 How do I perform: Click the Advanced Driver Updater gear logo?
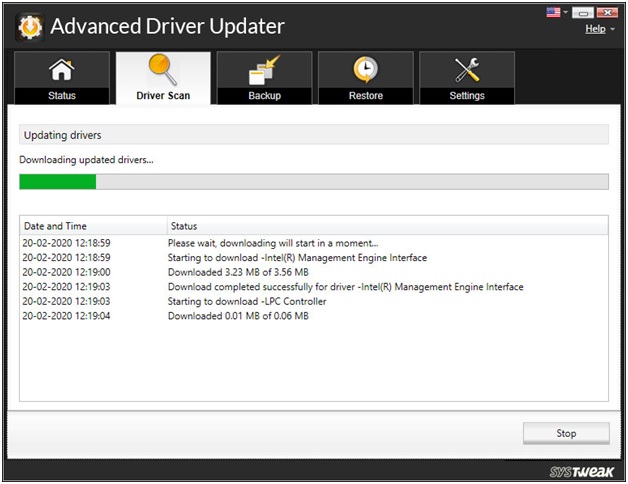tap(28, 27)
